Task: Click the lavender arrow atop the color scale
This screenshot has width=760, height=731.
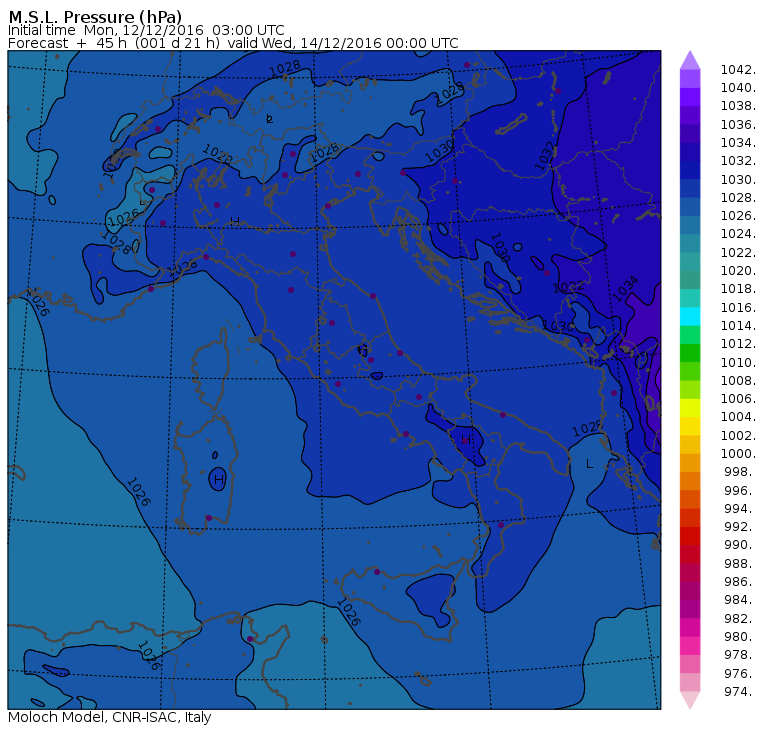Action: click(690, 61)
